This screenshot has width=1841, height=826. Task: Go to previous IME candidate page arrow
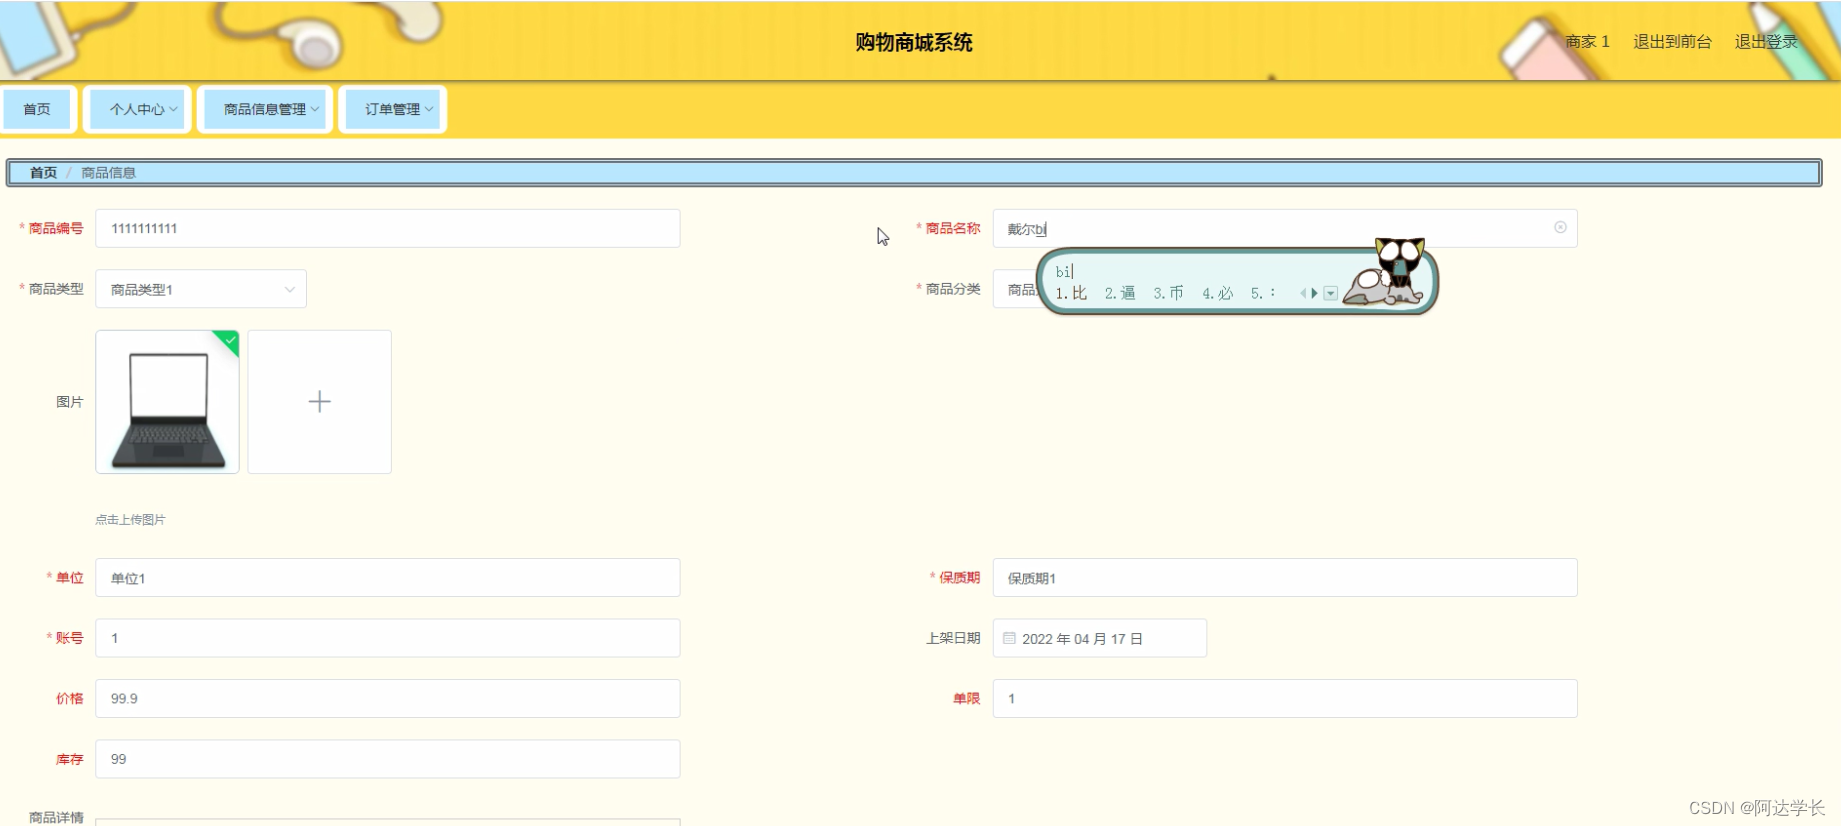[x=1303, y=293]
